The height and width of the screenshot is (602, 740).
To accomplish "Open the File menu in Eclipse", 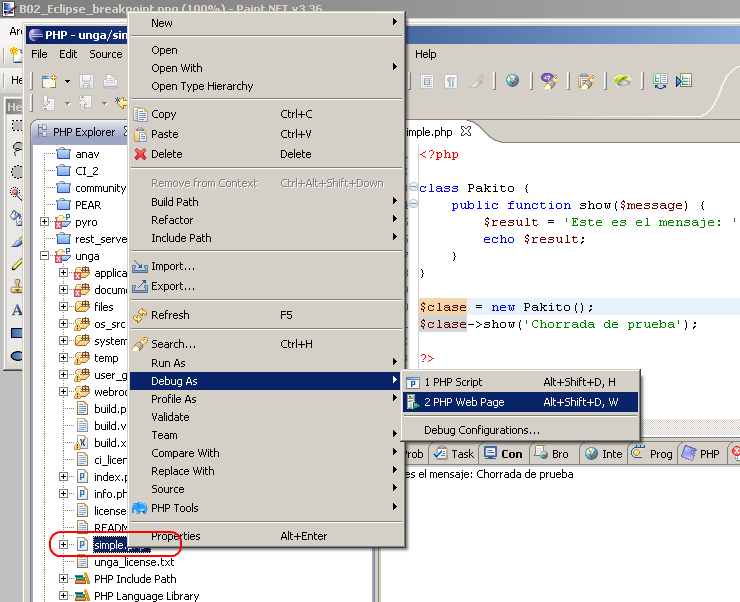I will click(x=39, y=54).
